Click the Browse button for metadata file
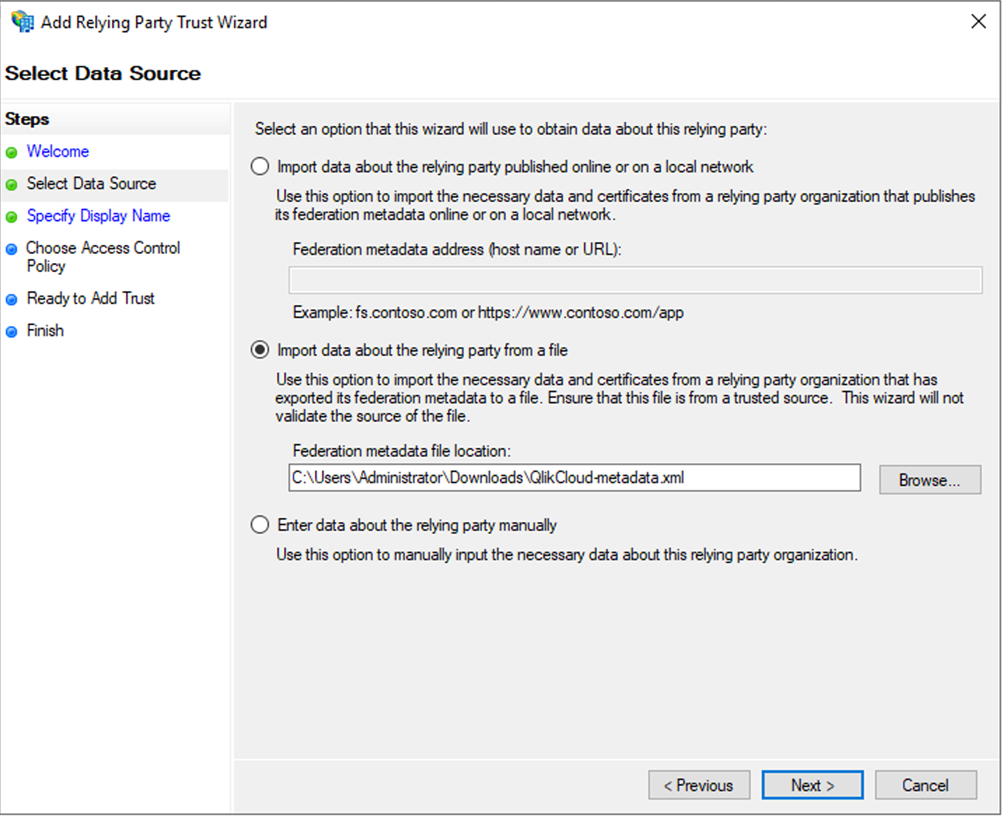The width and height of the screenshot is (1004, 818). (x=929, y=479)
